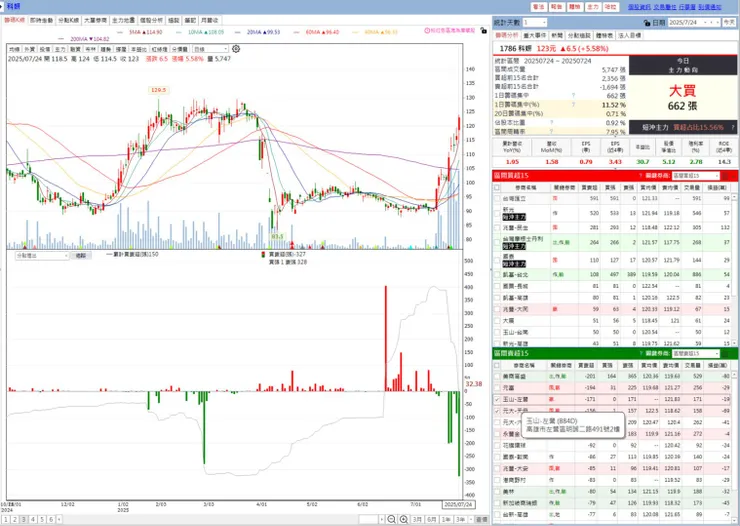The image size is (740, 526).
Task: Switch to 分點K線 tab
Action: 68,21
